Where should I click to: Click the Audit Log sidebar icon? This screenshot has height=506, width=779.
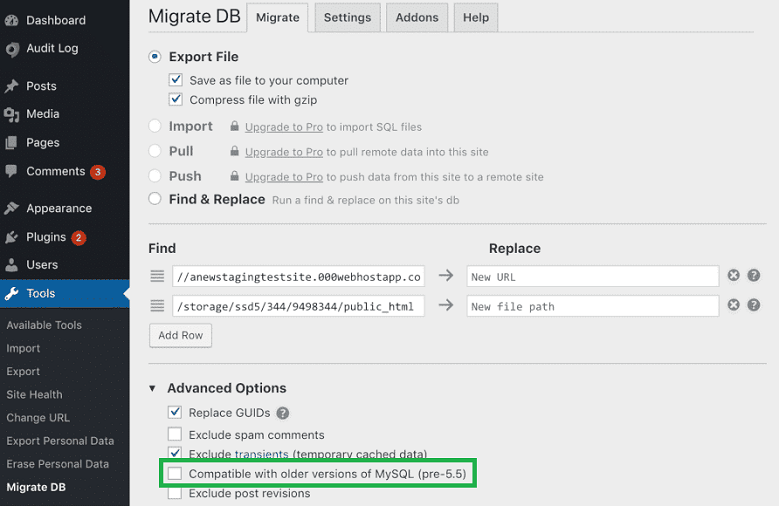(x=12, y=49)
